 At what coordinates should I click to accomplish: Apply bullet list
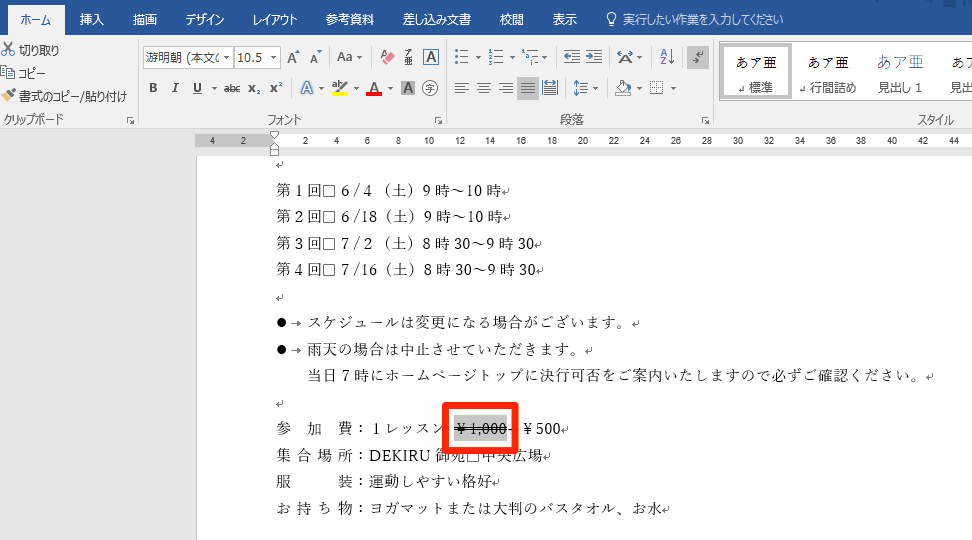[x=461, y=58]
